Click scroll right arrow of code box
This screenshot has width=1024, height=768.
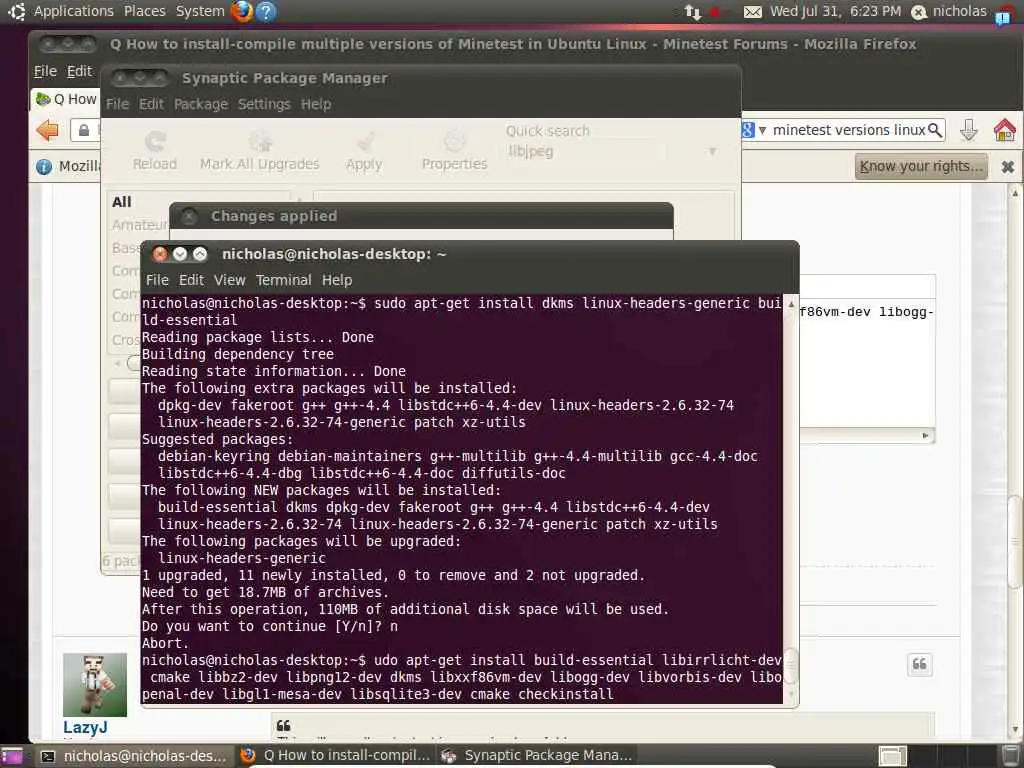[x=925, y=436]
